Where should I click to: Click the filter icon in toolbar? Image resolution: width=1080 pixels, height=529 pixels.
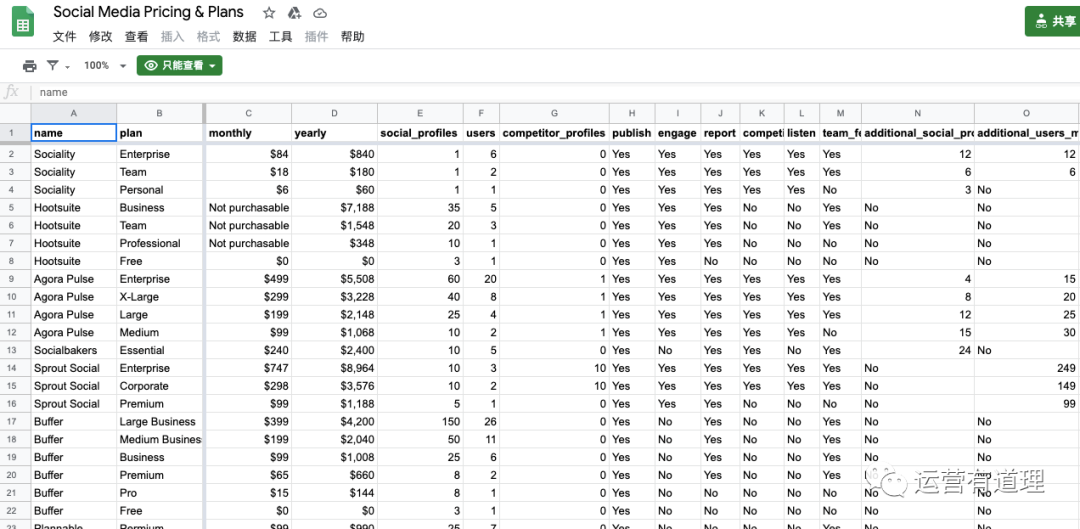(x=52, y=65)
